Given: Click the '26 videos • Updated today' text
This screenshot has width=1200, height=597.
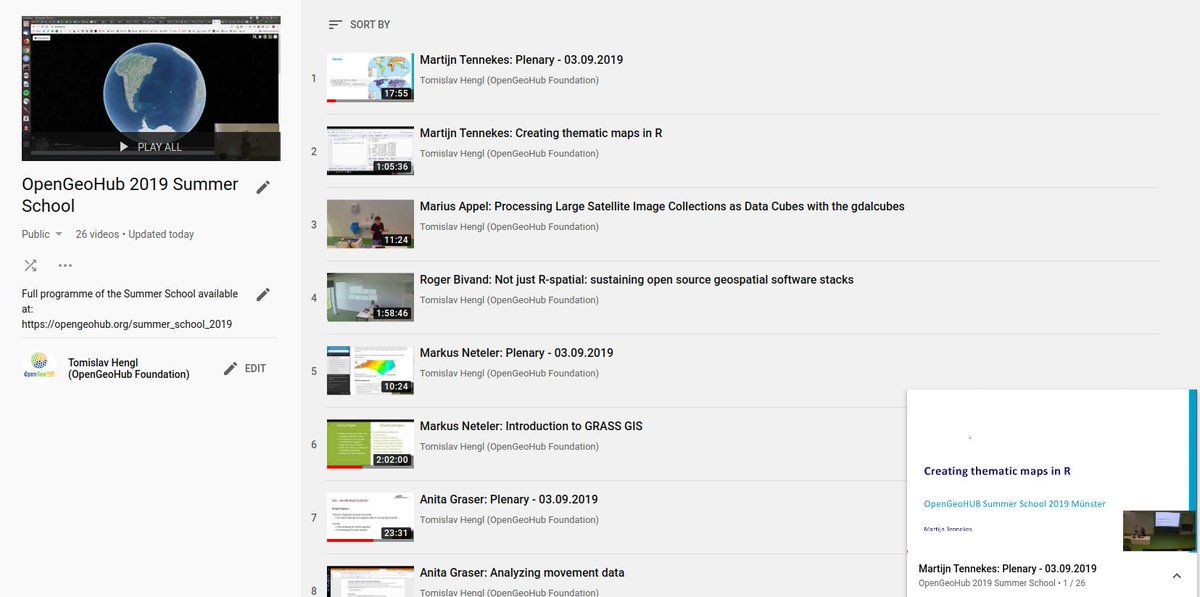Looking at the screenshot, I should coord(135,234).
